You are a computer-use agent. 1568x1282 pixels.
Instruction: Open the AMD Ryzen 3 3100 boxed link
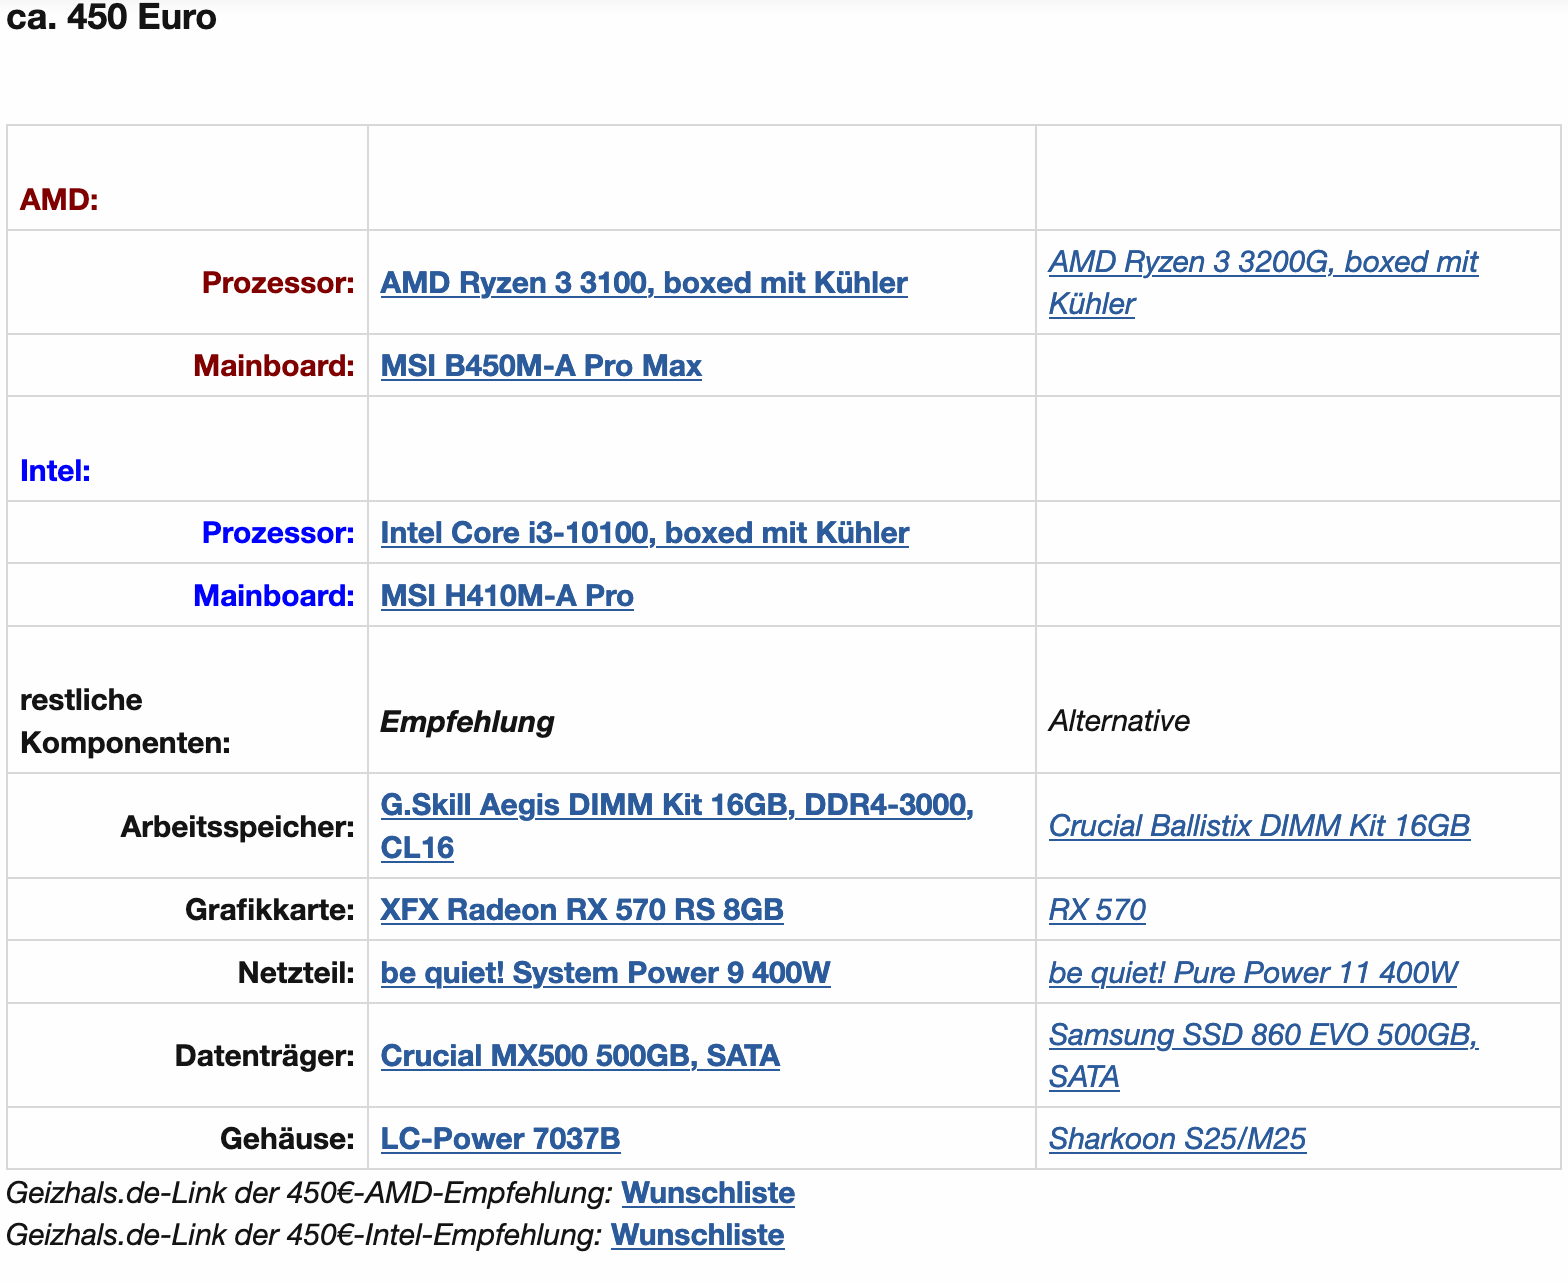(x=644, y=283)
